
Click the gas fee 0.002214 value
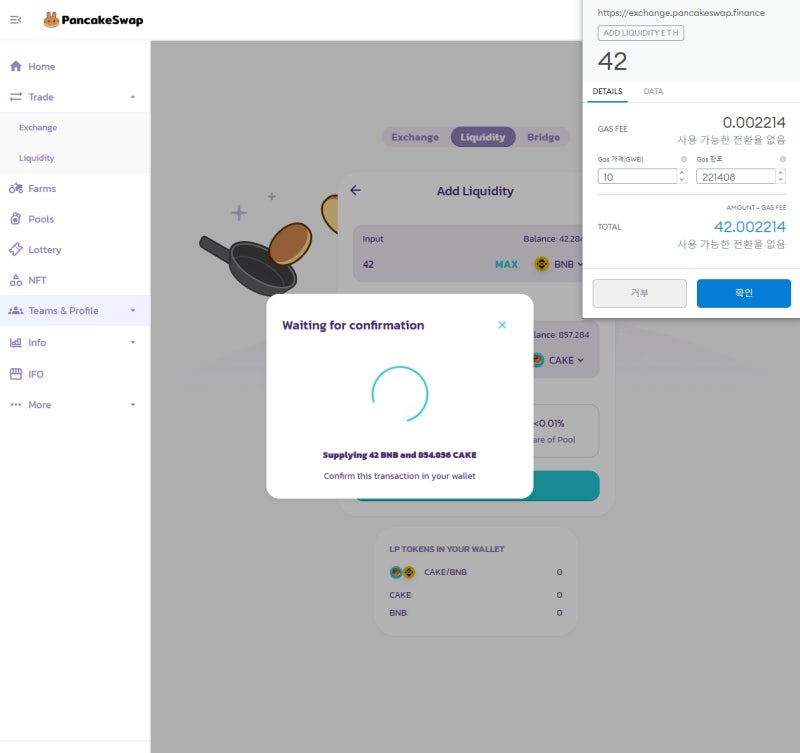click(754, 122)
